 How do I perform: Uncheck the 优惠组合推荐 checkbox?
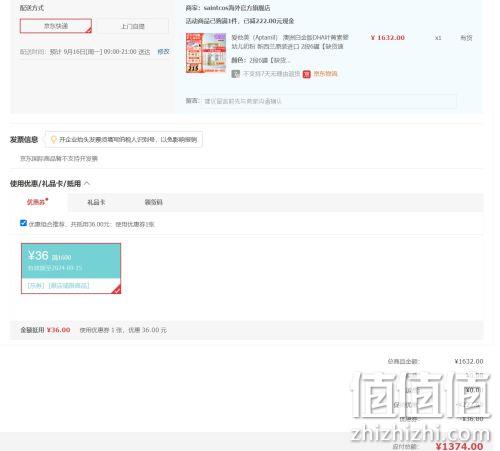23,223
